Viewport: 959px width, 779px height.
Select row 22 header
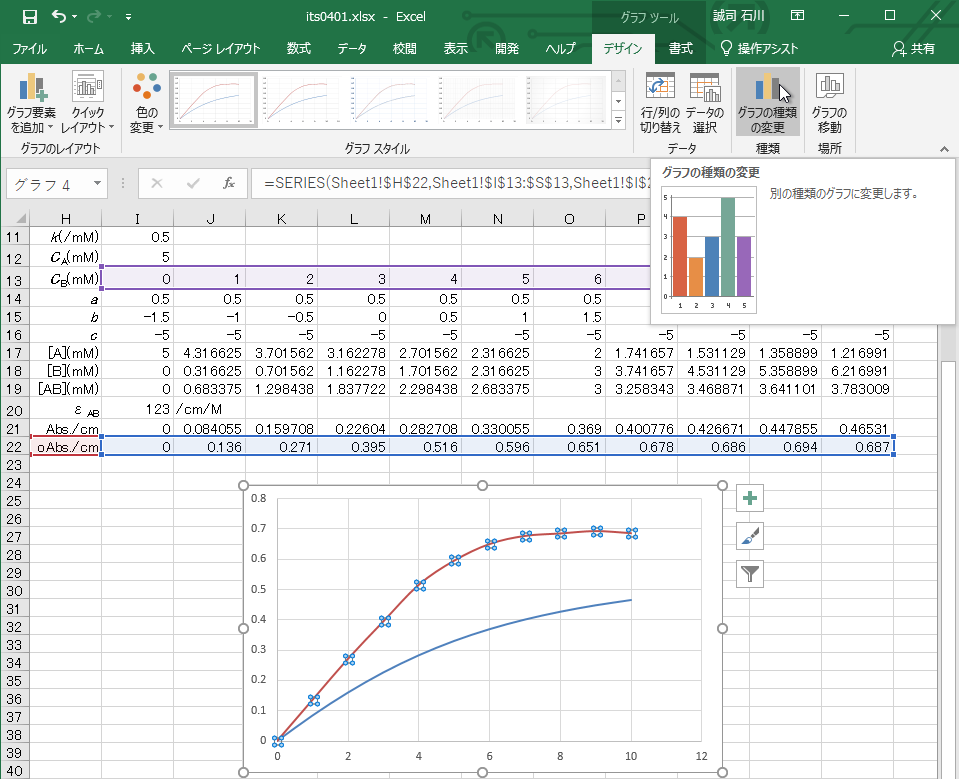click(15, 447)
